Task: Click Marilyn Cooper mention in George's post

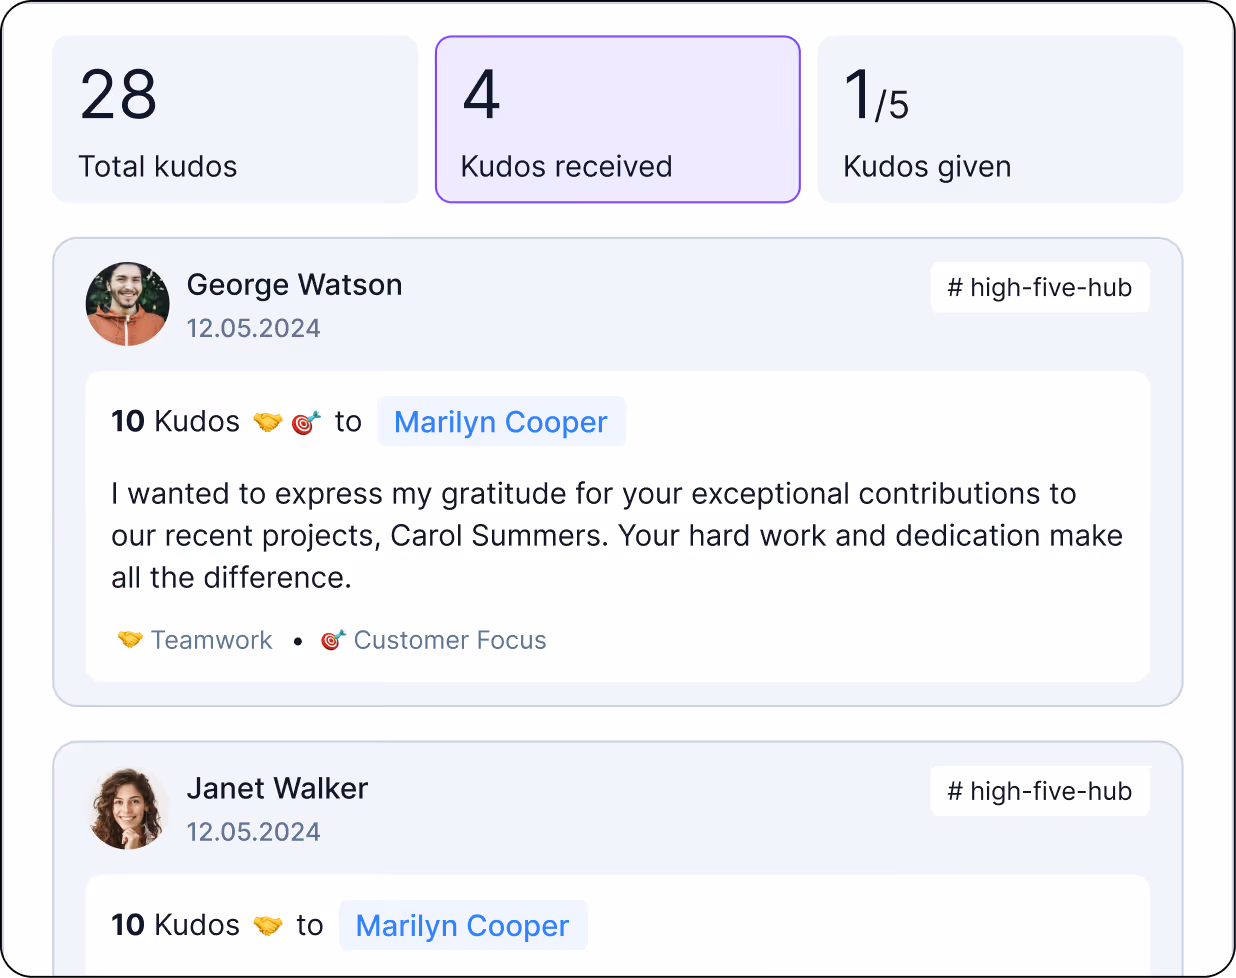Action: pos(501,422)
